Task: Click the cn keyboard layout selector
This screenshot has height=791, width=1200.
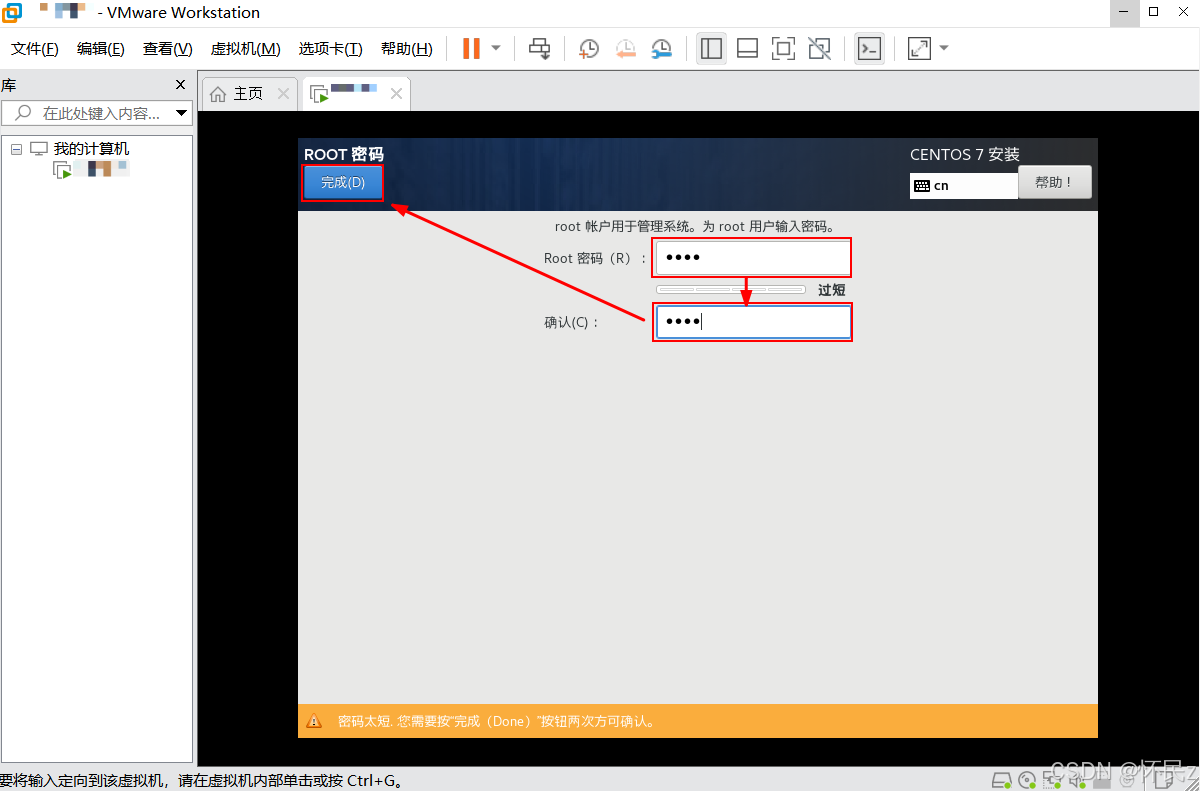Action: click(963, 186)
